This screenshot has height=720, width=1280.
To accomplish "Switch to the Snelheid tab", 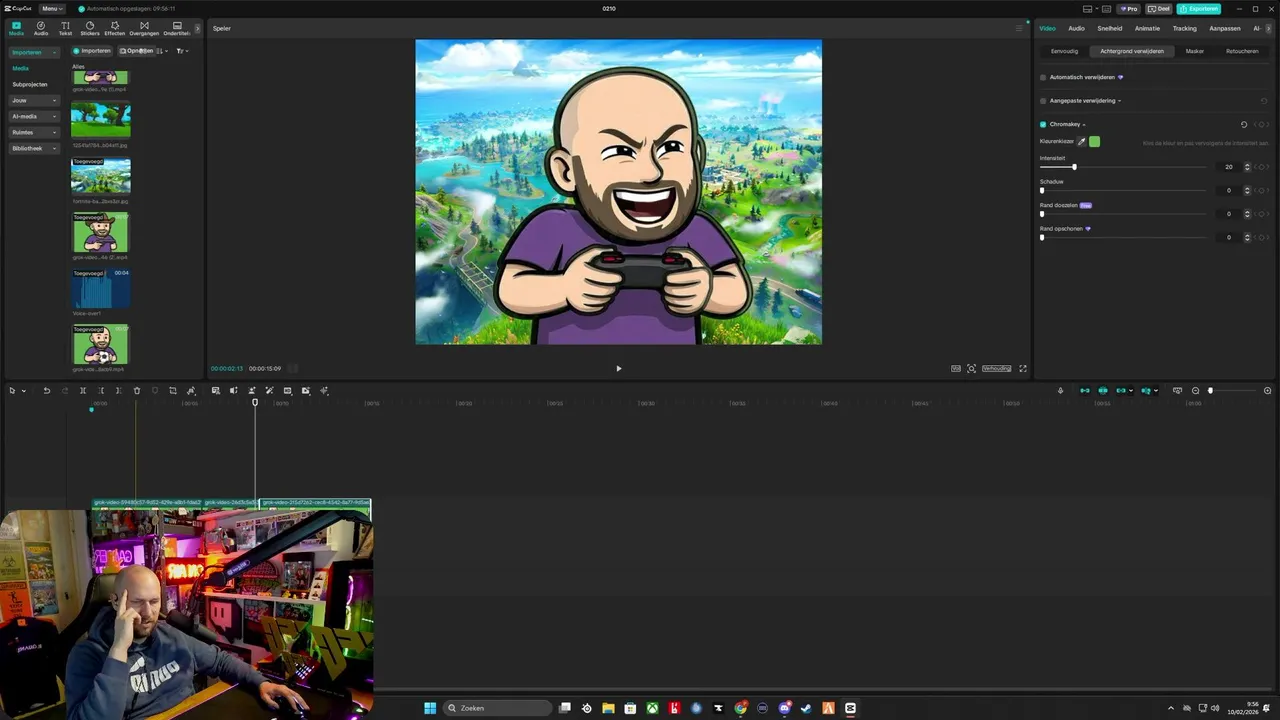I will point(1109,28).
